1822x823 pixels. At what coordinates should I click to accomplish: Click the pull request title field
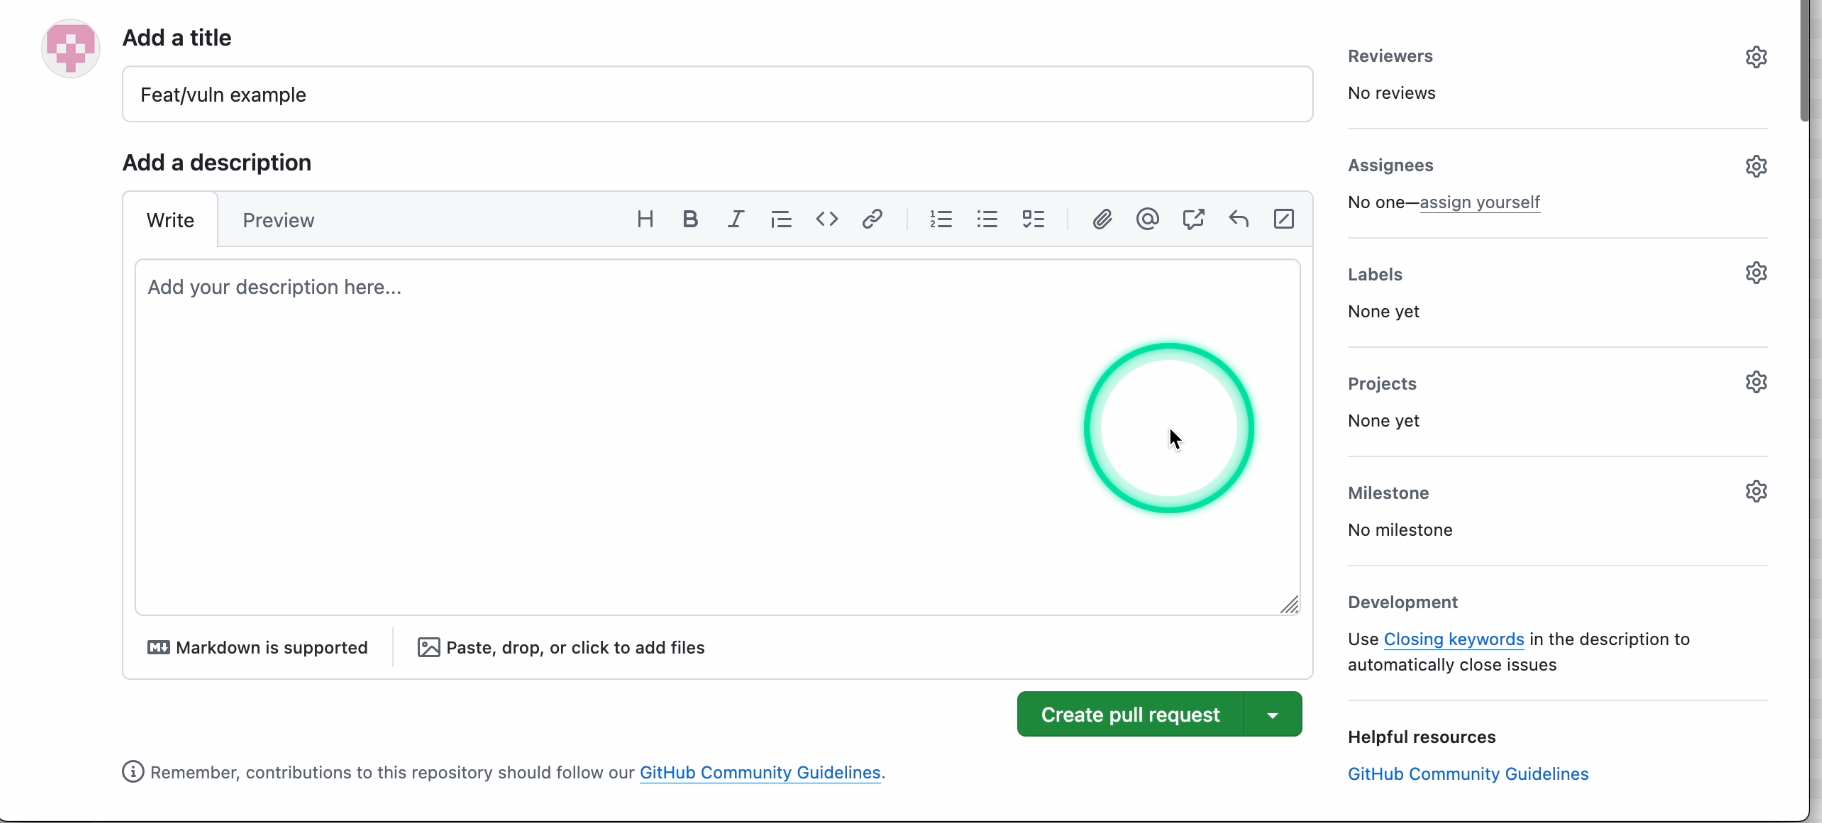pyautogui.click(x=717, y=95)
